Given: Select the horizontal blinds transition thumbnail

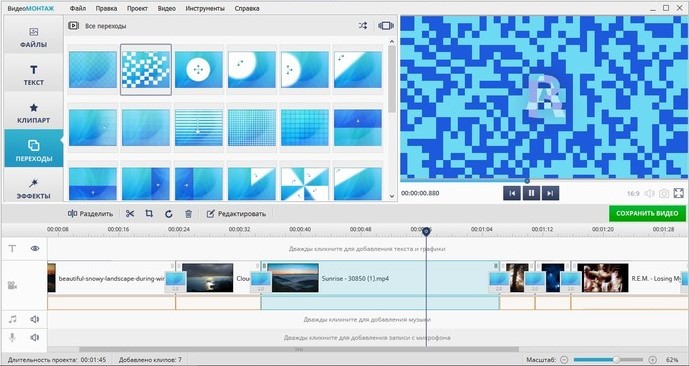Looking at the screenshot, I should click(x=199, y=127).
